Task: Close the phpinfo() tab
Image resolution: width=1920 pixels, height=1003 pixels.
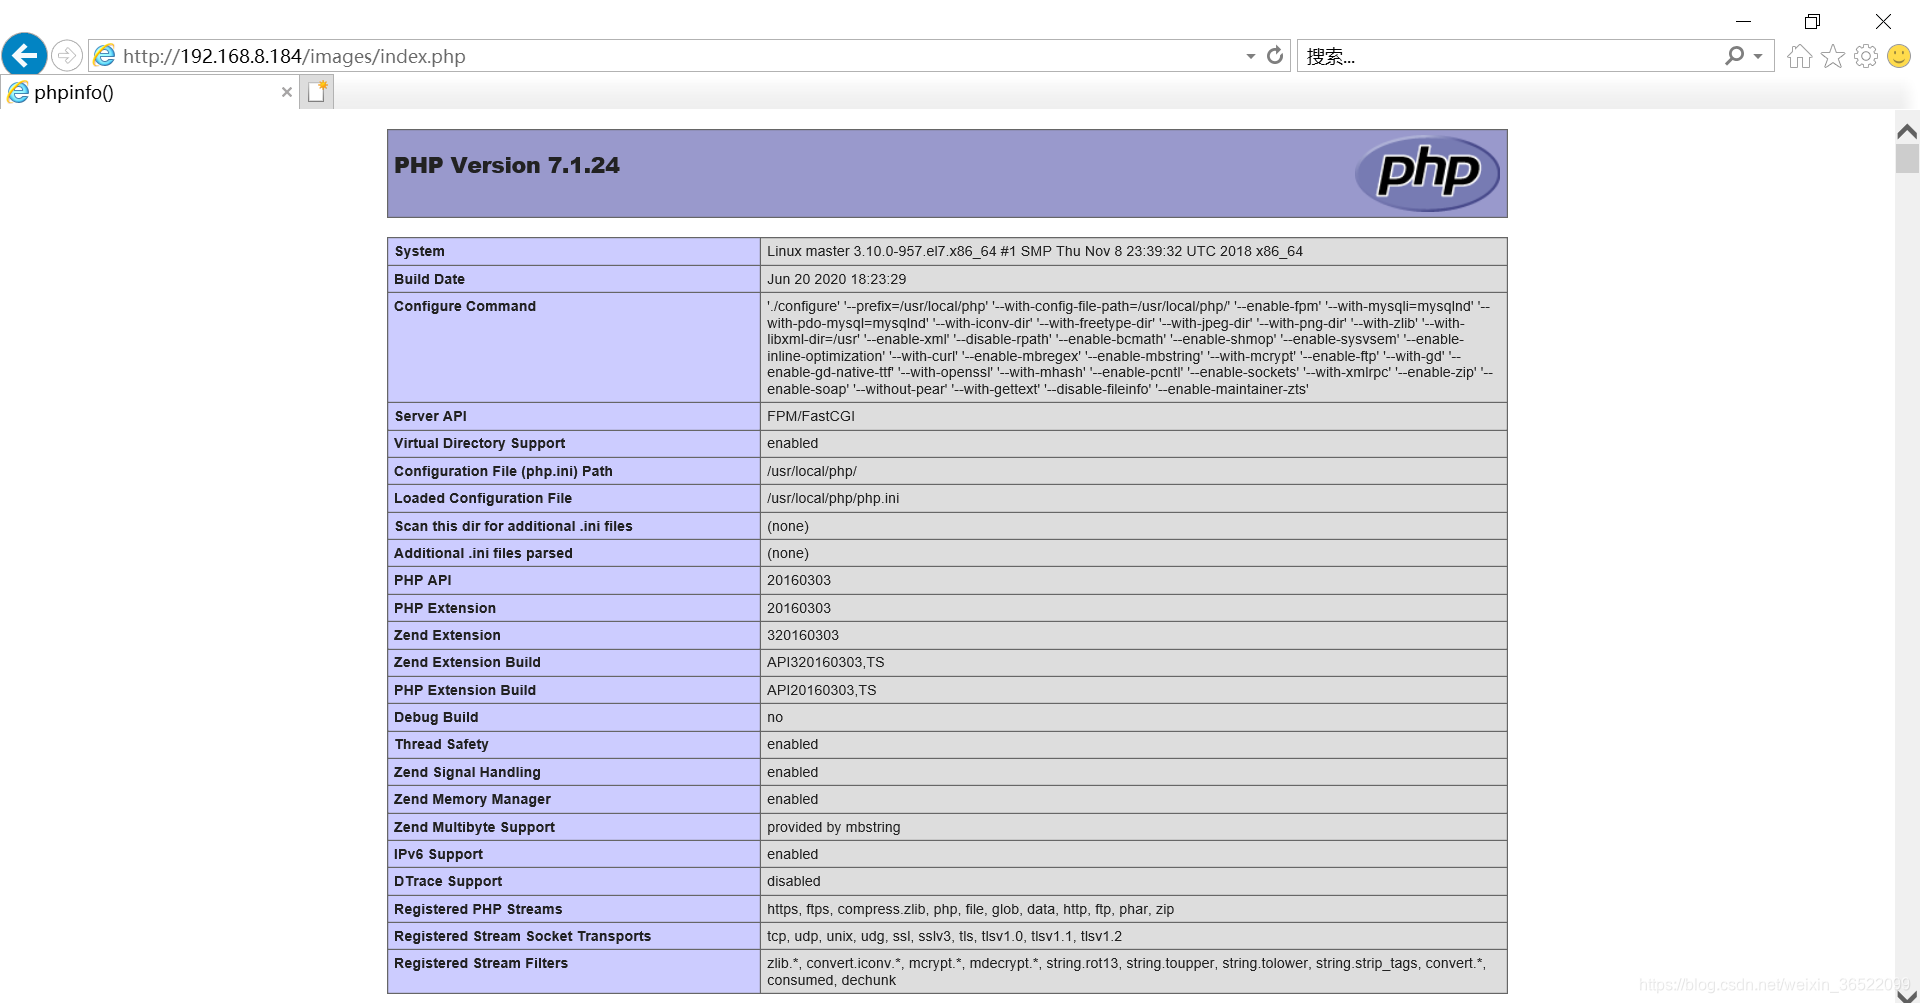Action: [x=287, y=92]
